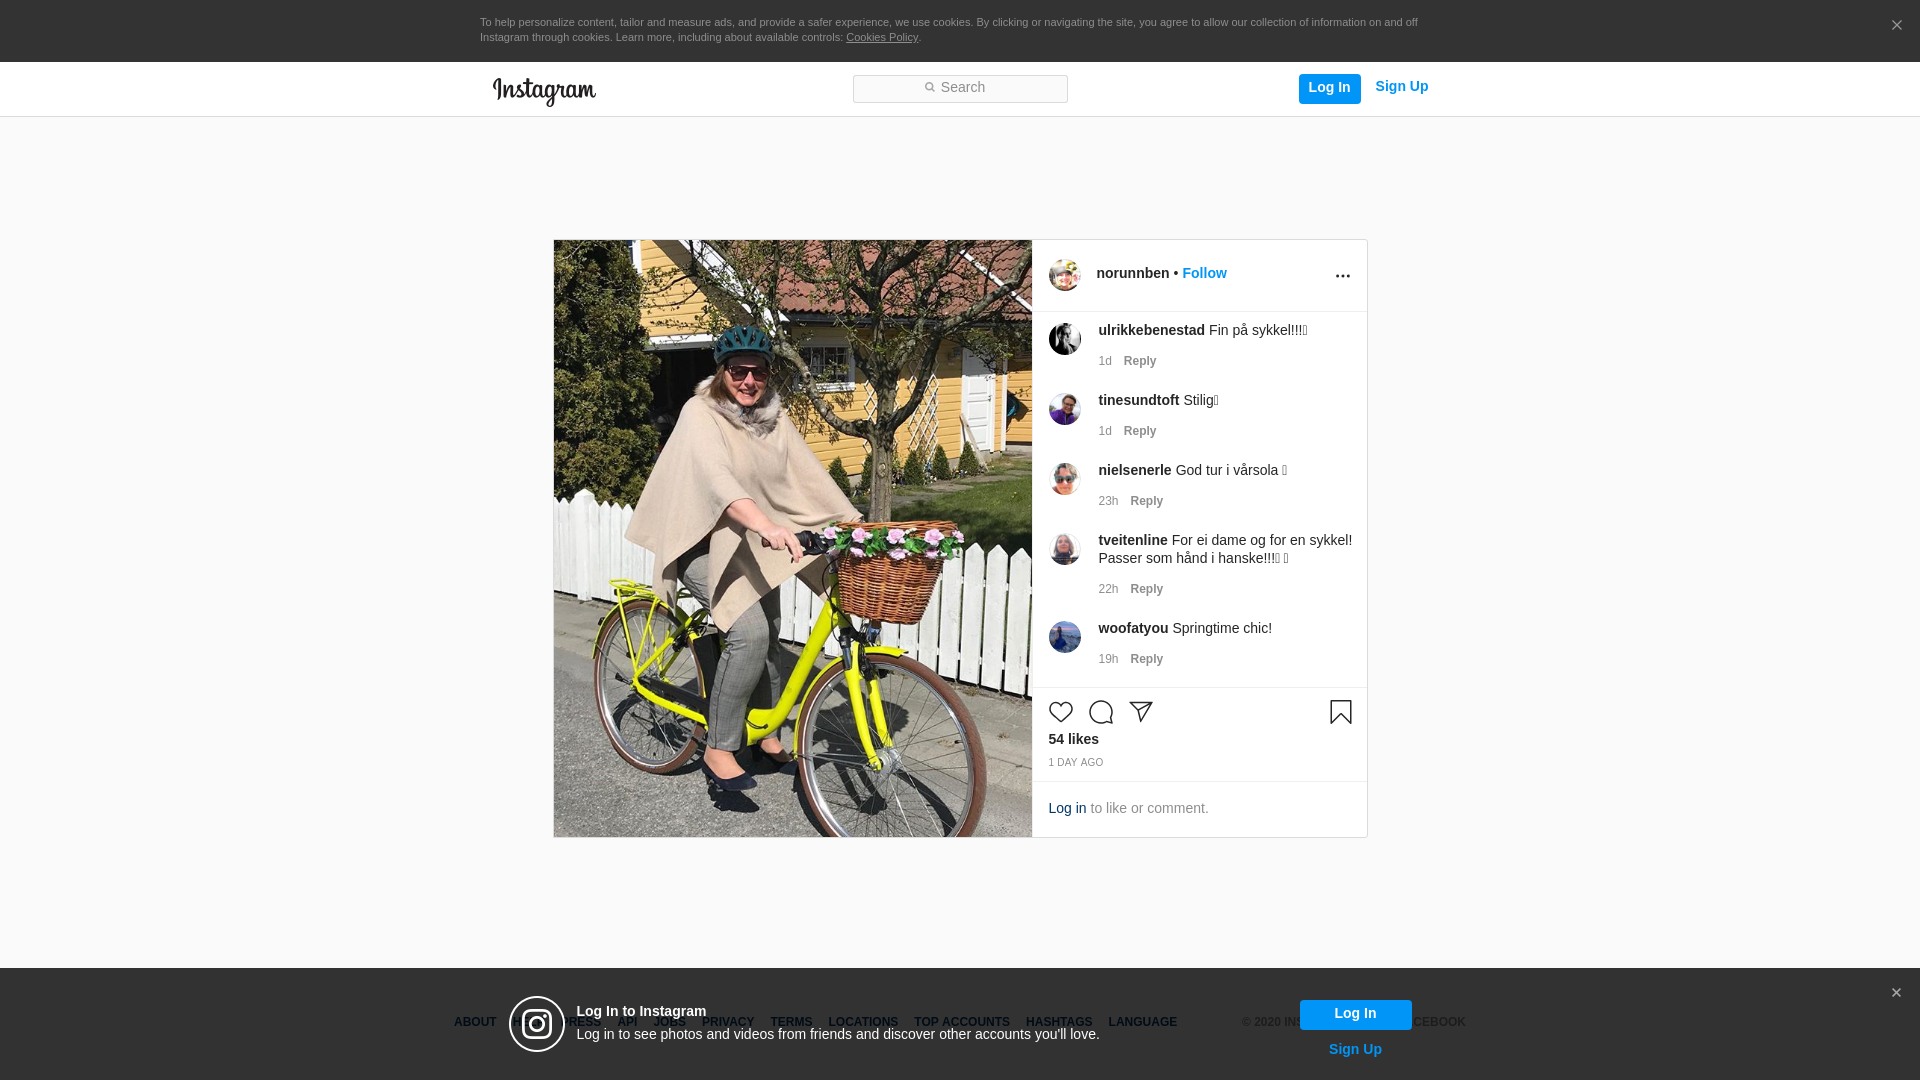
Task: Click the Log In button in header
Action: click(x=1330, y=88)
